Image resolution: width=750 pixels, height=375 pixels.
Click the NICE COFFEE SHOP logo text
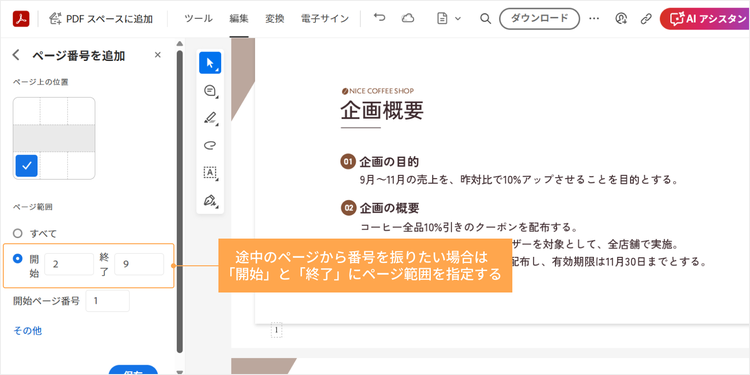[378, 90]
